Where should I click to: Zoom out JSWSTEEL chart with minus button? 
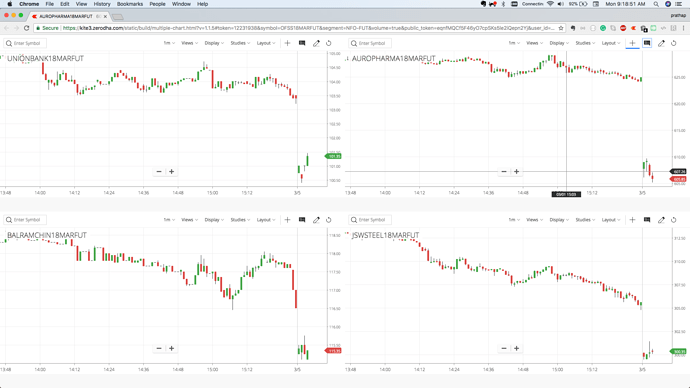pyautogui.click(x=504, y=348)
